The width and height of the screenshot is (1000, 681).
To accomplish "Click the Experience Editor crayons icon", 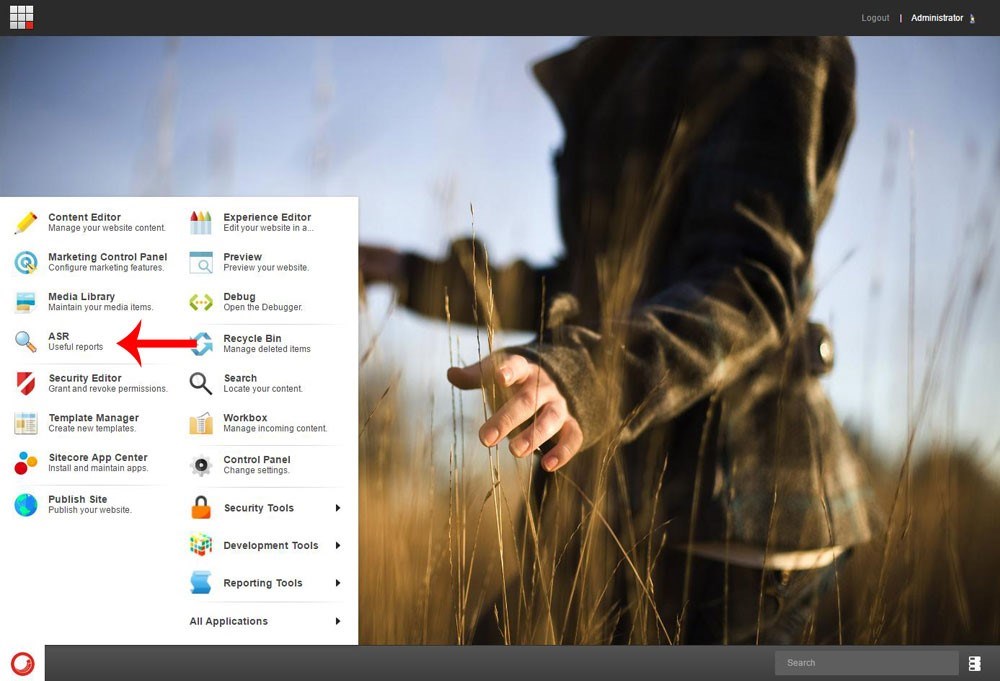I will [201, 222].
